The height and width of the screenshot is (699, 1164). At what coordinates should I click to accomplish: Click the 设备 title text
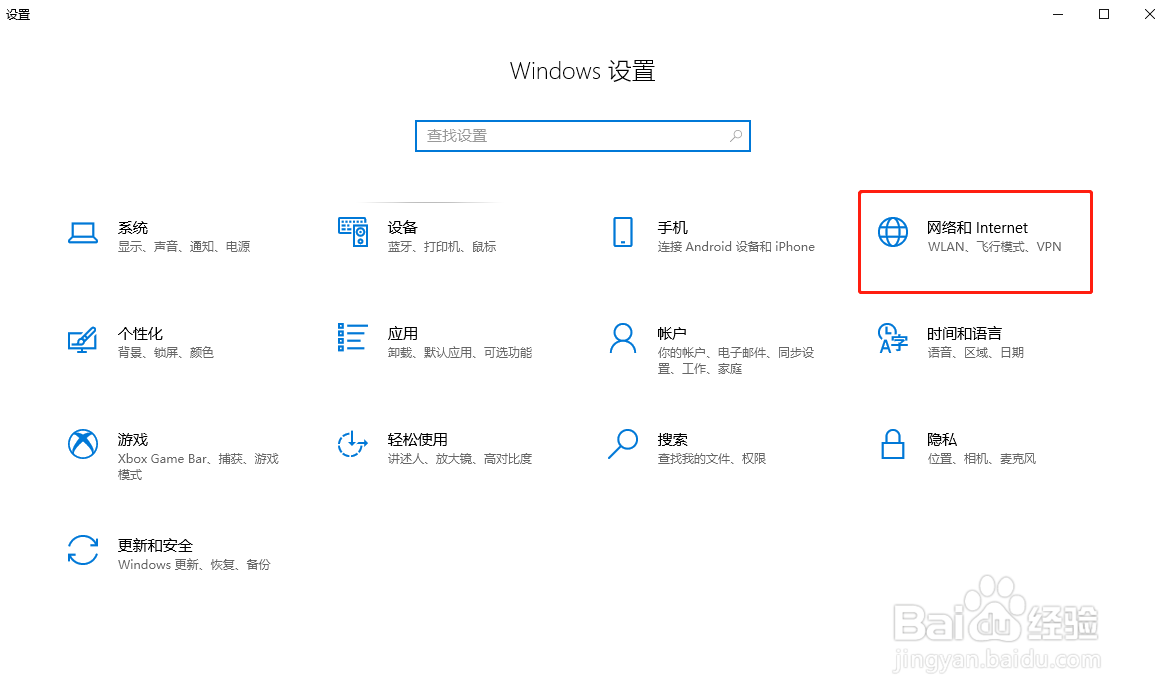tap(402, 228)
